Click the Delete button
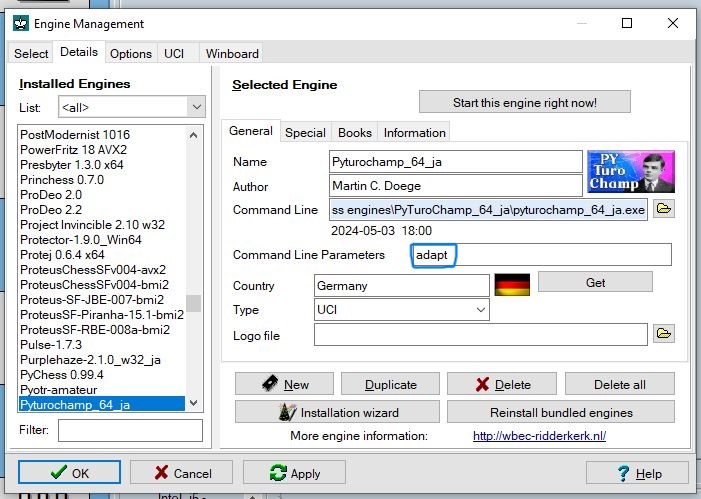Viewport: 701px width, 499px height. click(x=502, y=384)
